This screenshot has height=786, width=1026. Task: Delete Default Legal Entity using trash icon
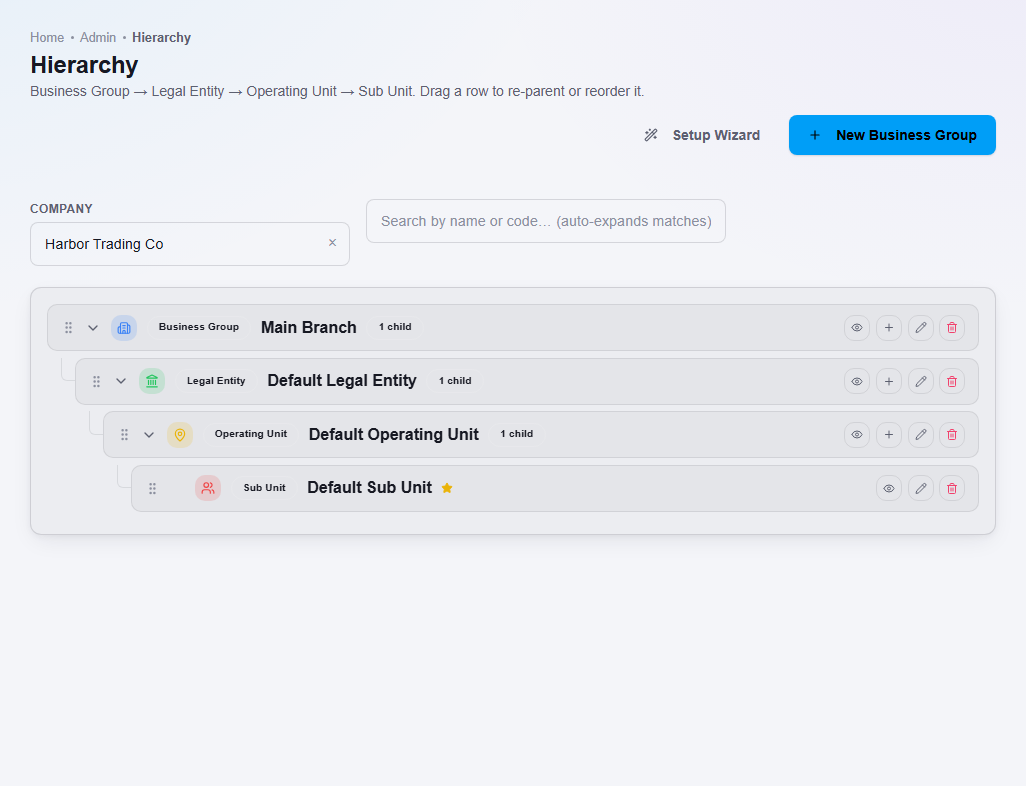coord(952,382)
